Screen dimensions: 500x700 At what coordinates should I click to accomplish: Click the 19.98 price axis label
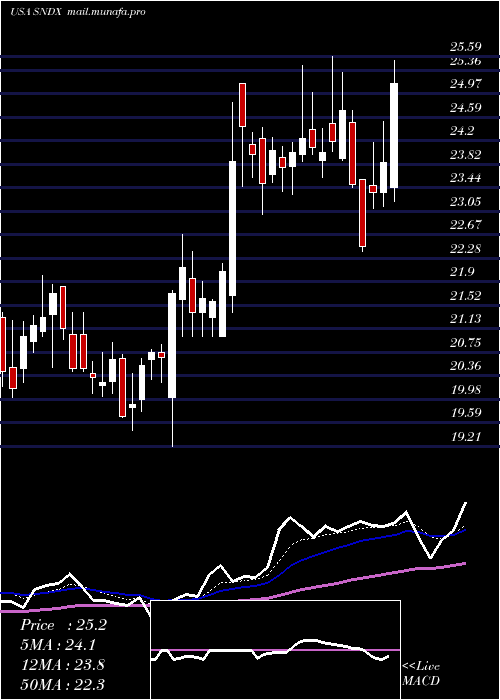465,390
